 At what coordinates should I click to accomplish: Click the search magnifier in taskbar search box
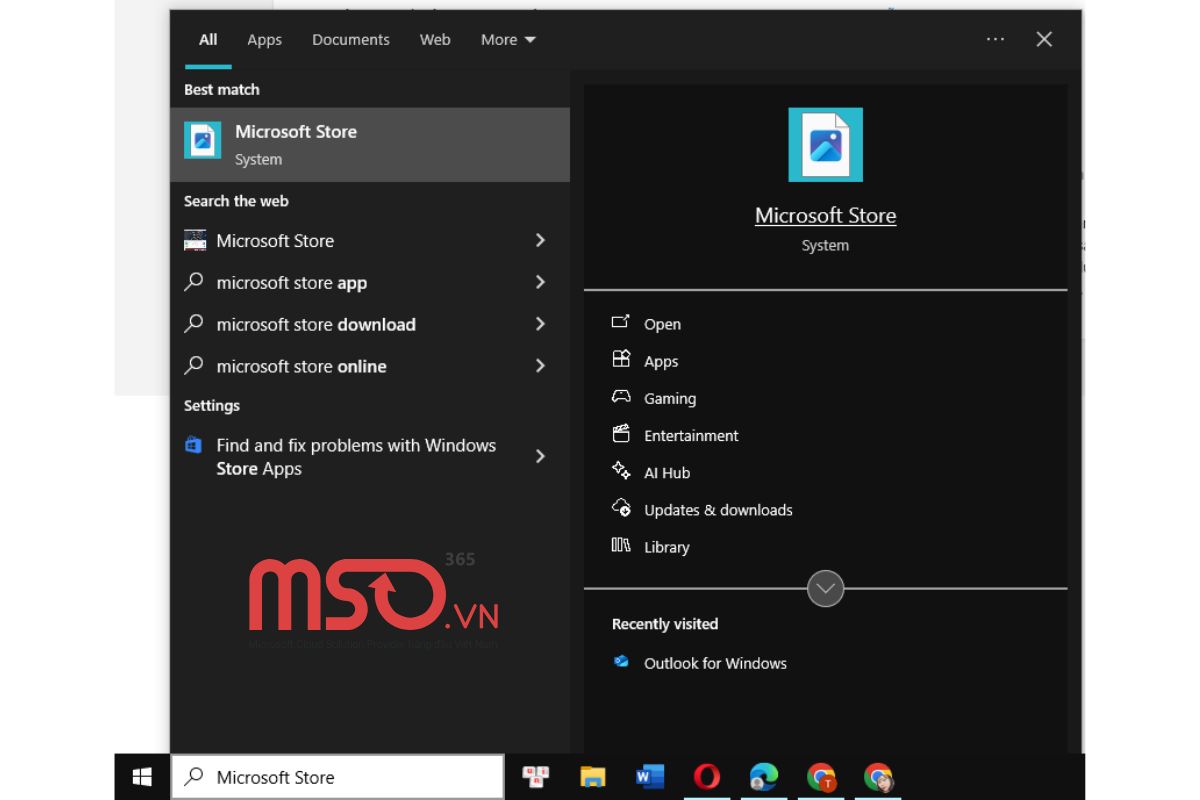[x=195, y=776]
